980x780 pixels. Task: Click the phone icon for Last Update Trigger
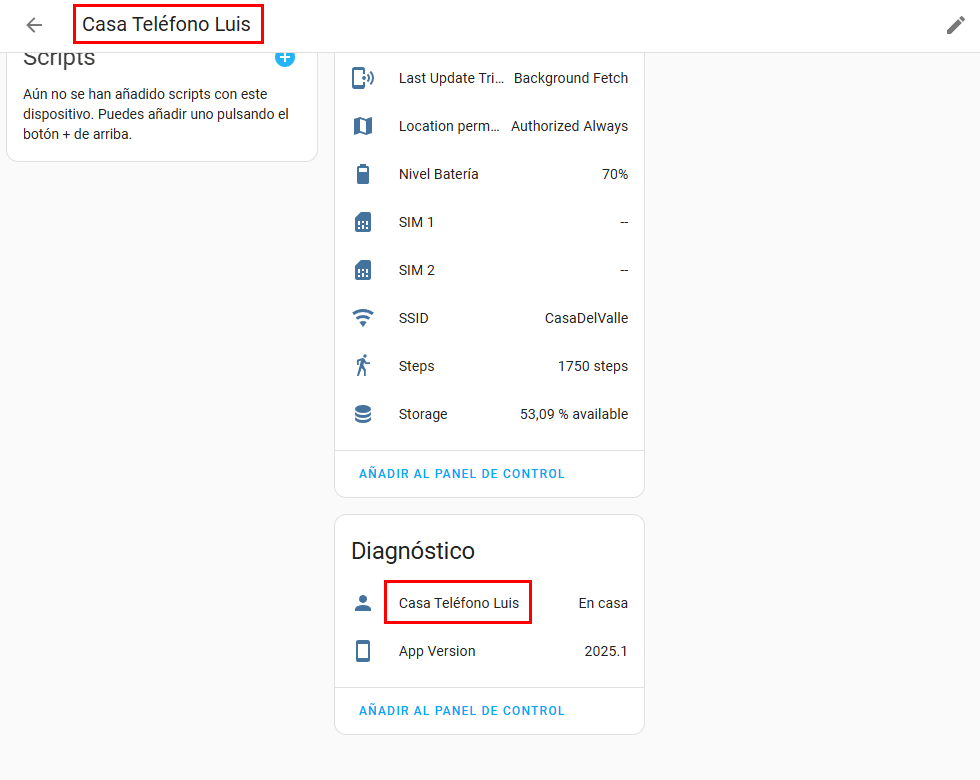(x=363, y=78)
